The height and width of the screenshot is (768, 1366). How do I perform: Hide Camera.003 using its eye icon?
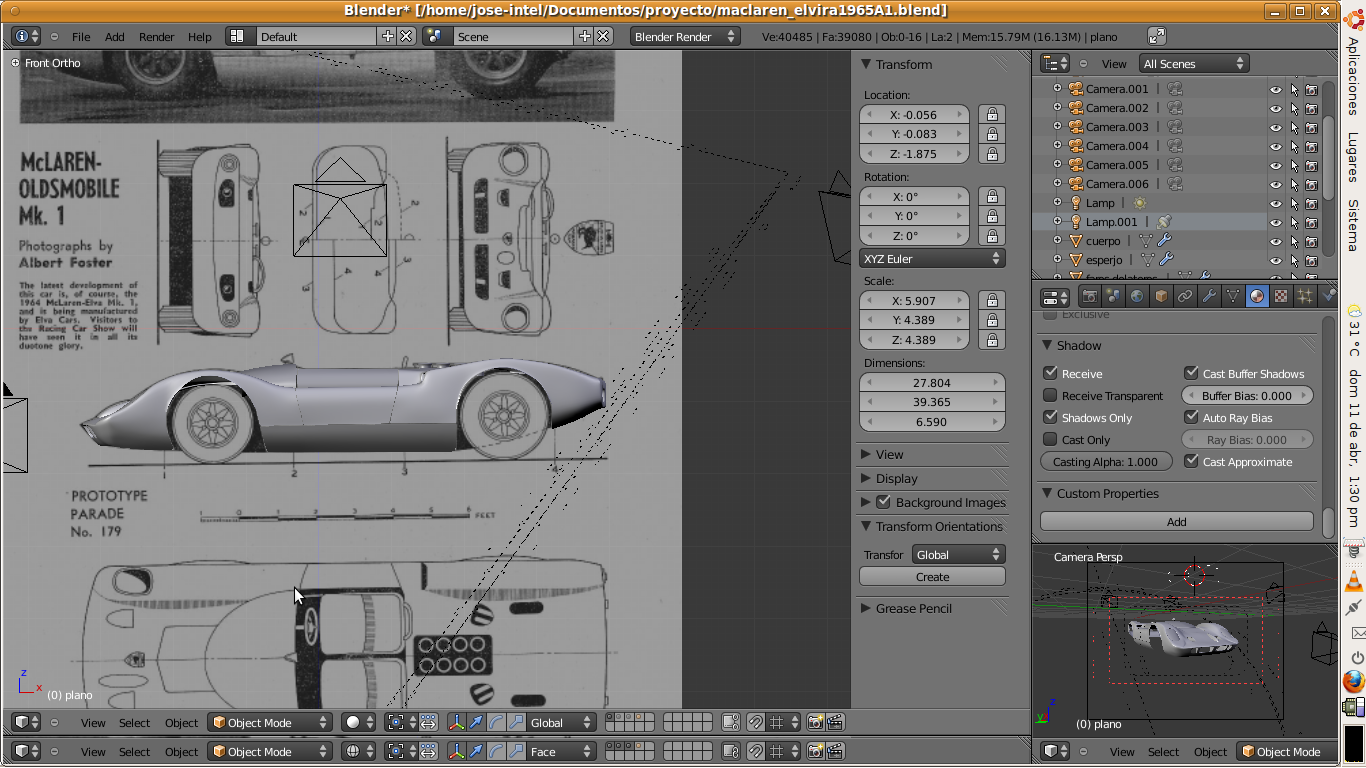click(x=1275, y=127)
